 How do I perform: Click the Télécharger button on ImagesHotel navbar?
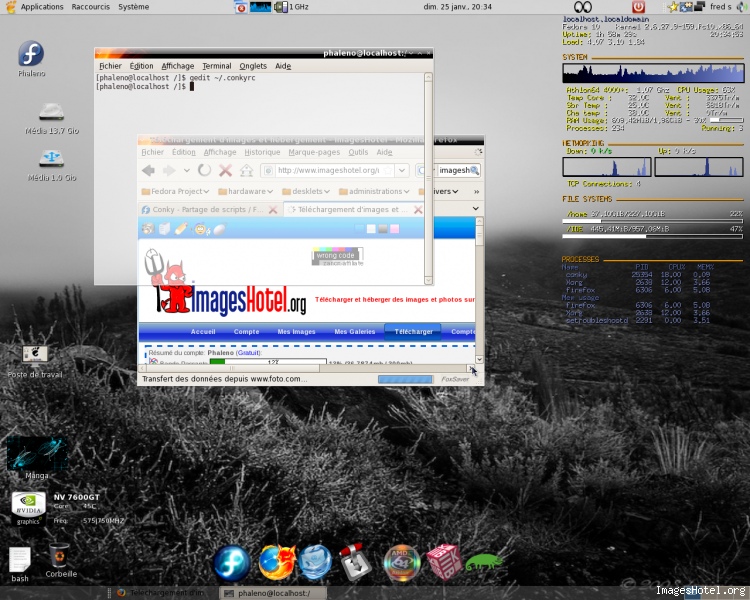[x=413, y=331]
